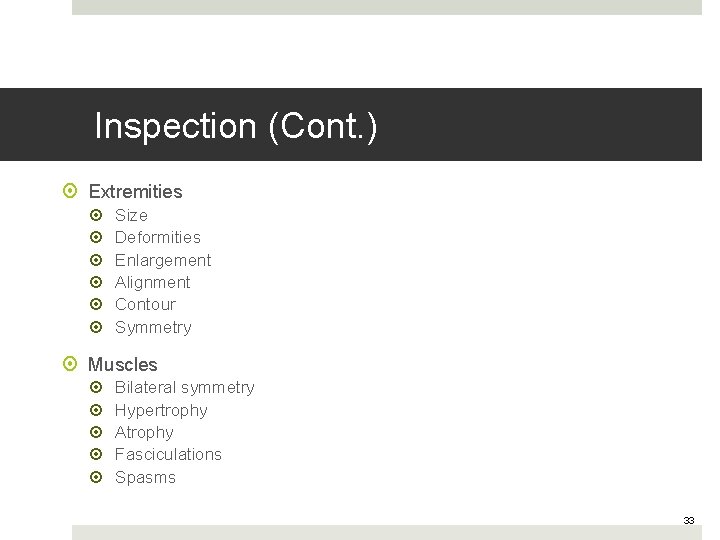This screenshot has height=540, width=720.
Task: Click the bullet marker before Hypertrophy
Action: point(96,410)
